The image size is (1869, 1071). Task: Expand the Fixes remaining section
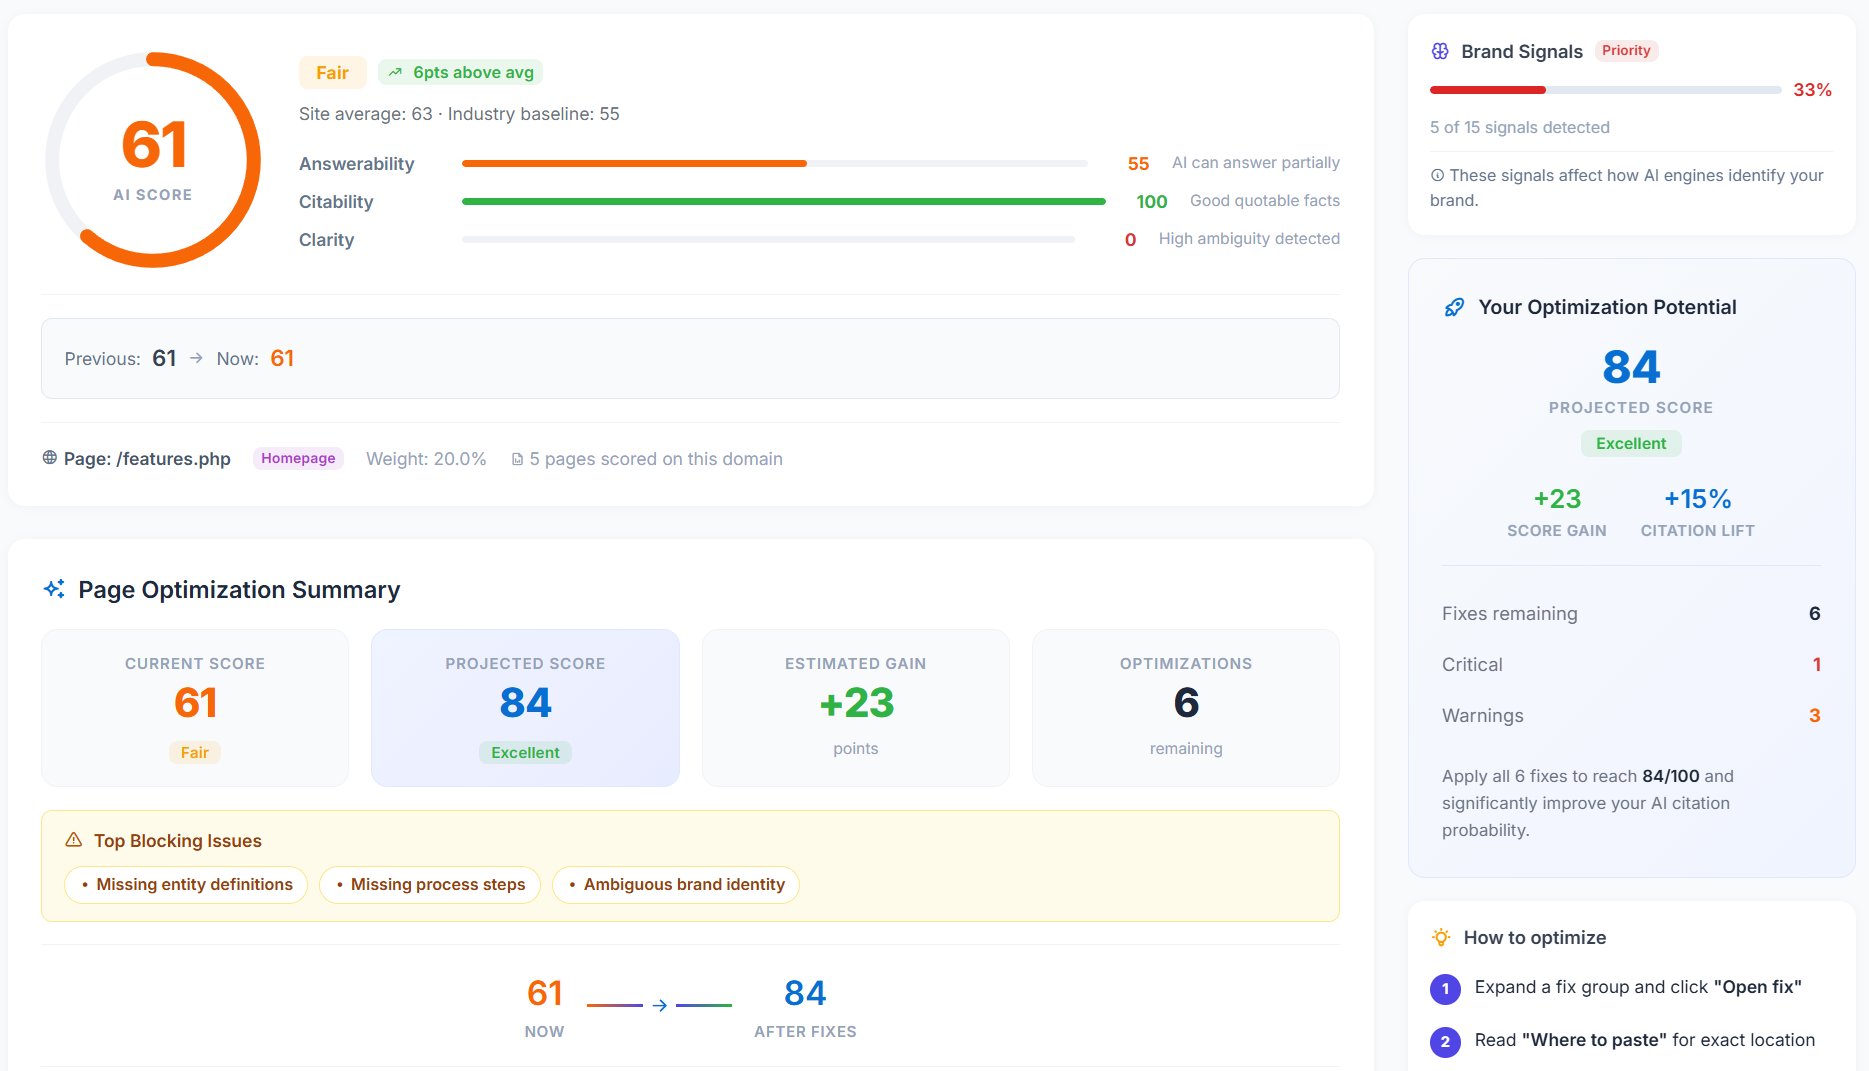click(x=1630, y=613)
